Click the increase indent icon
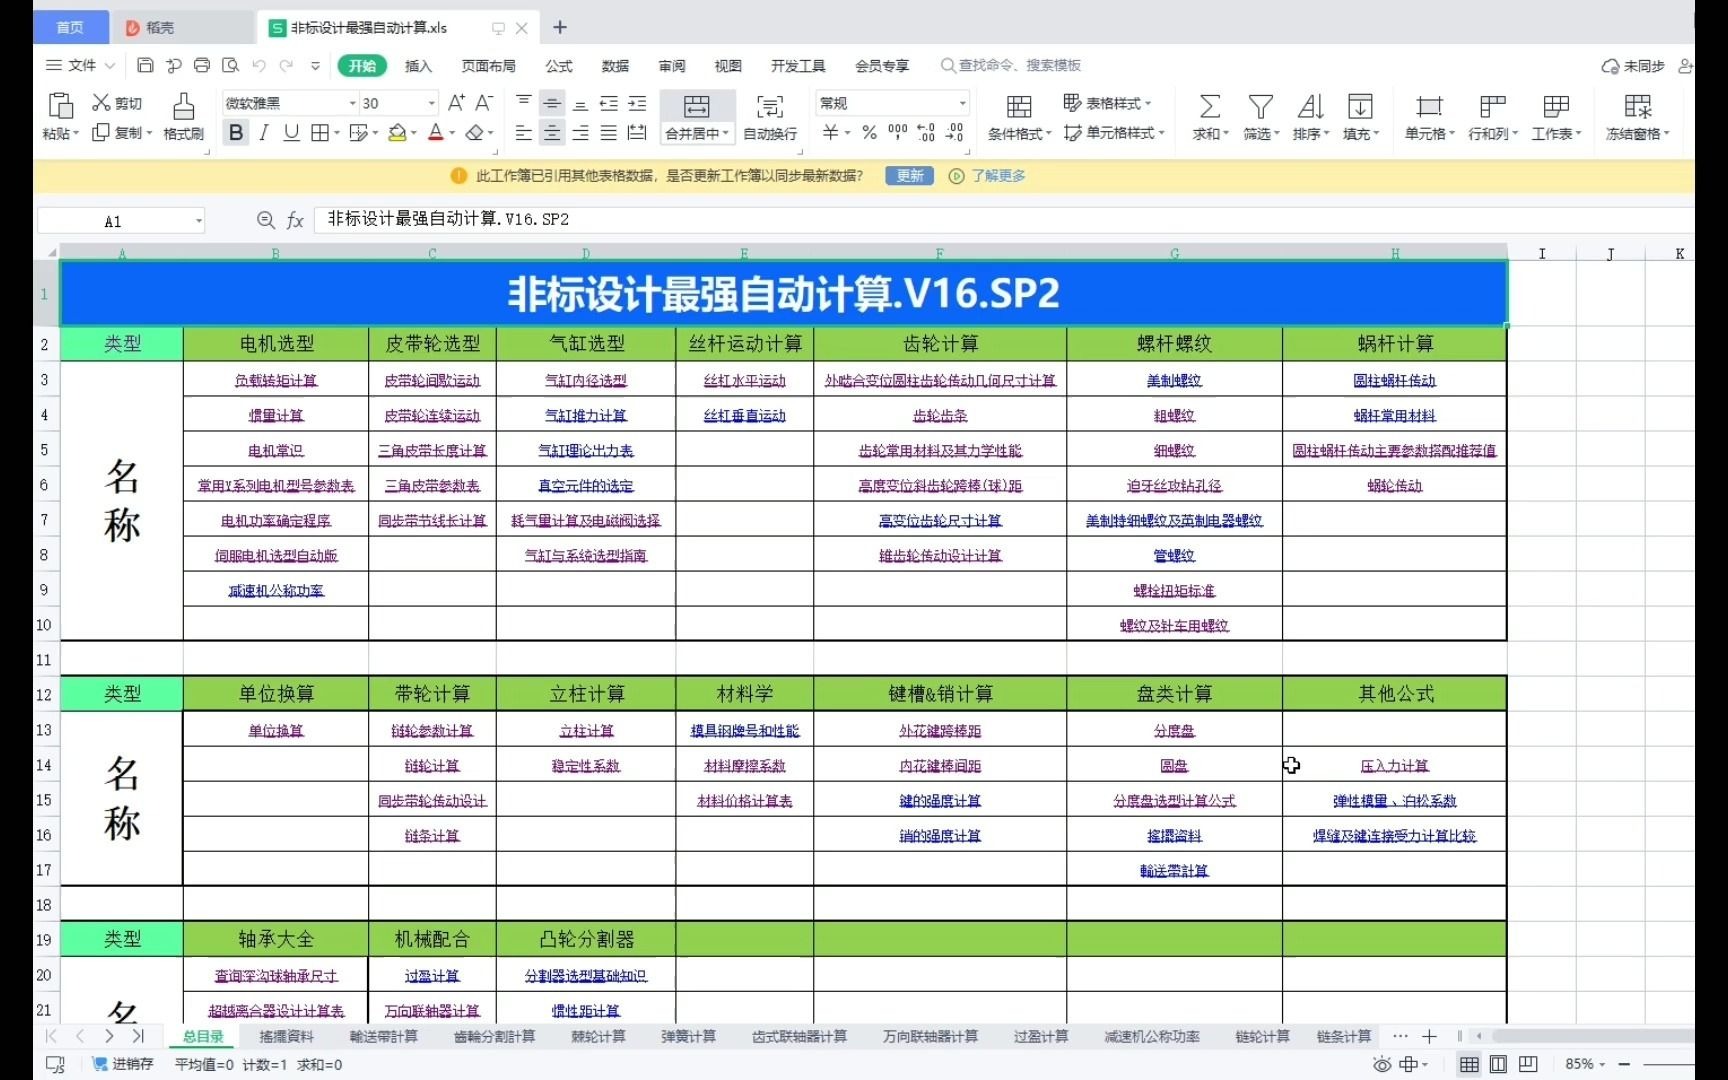1728x1080 pixels. click(637, 103)
